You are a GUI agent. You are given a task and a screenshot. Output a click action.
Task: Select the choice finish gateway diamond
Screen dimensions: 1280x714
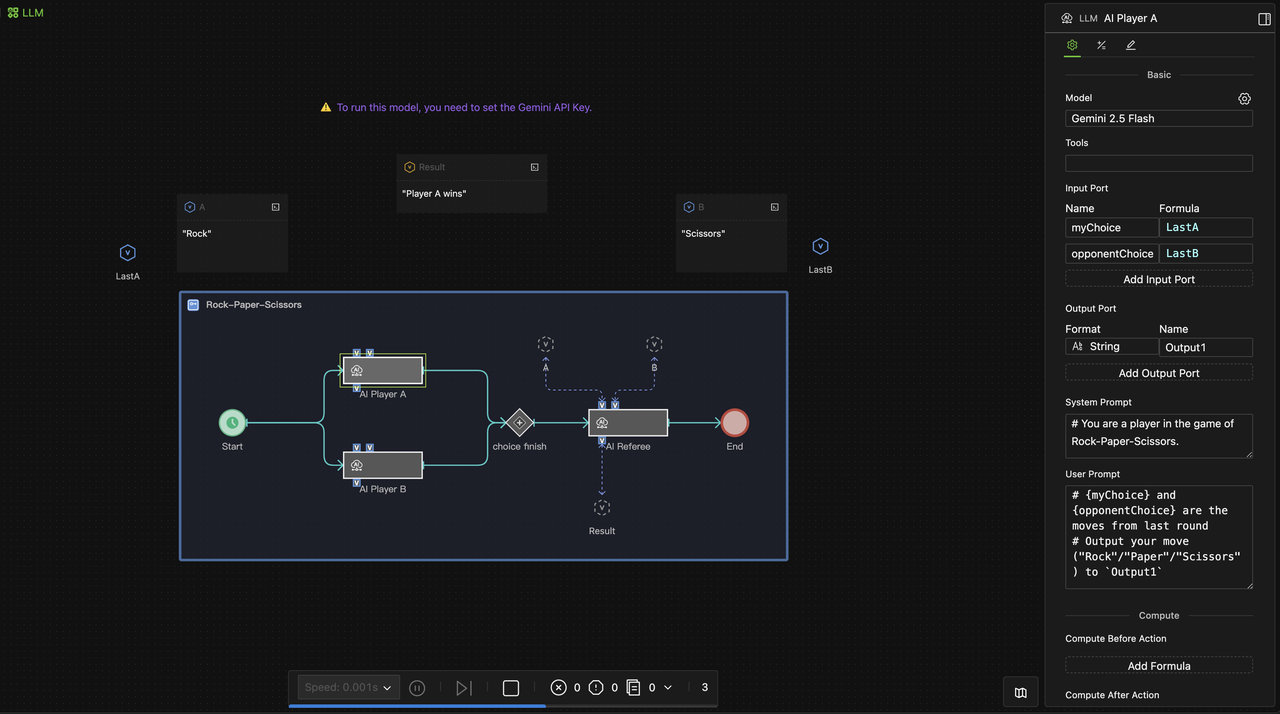pyautogui.click(x=518, y=423)
